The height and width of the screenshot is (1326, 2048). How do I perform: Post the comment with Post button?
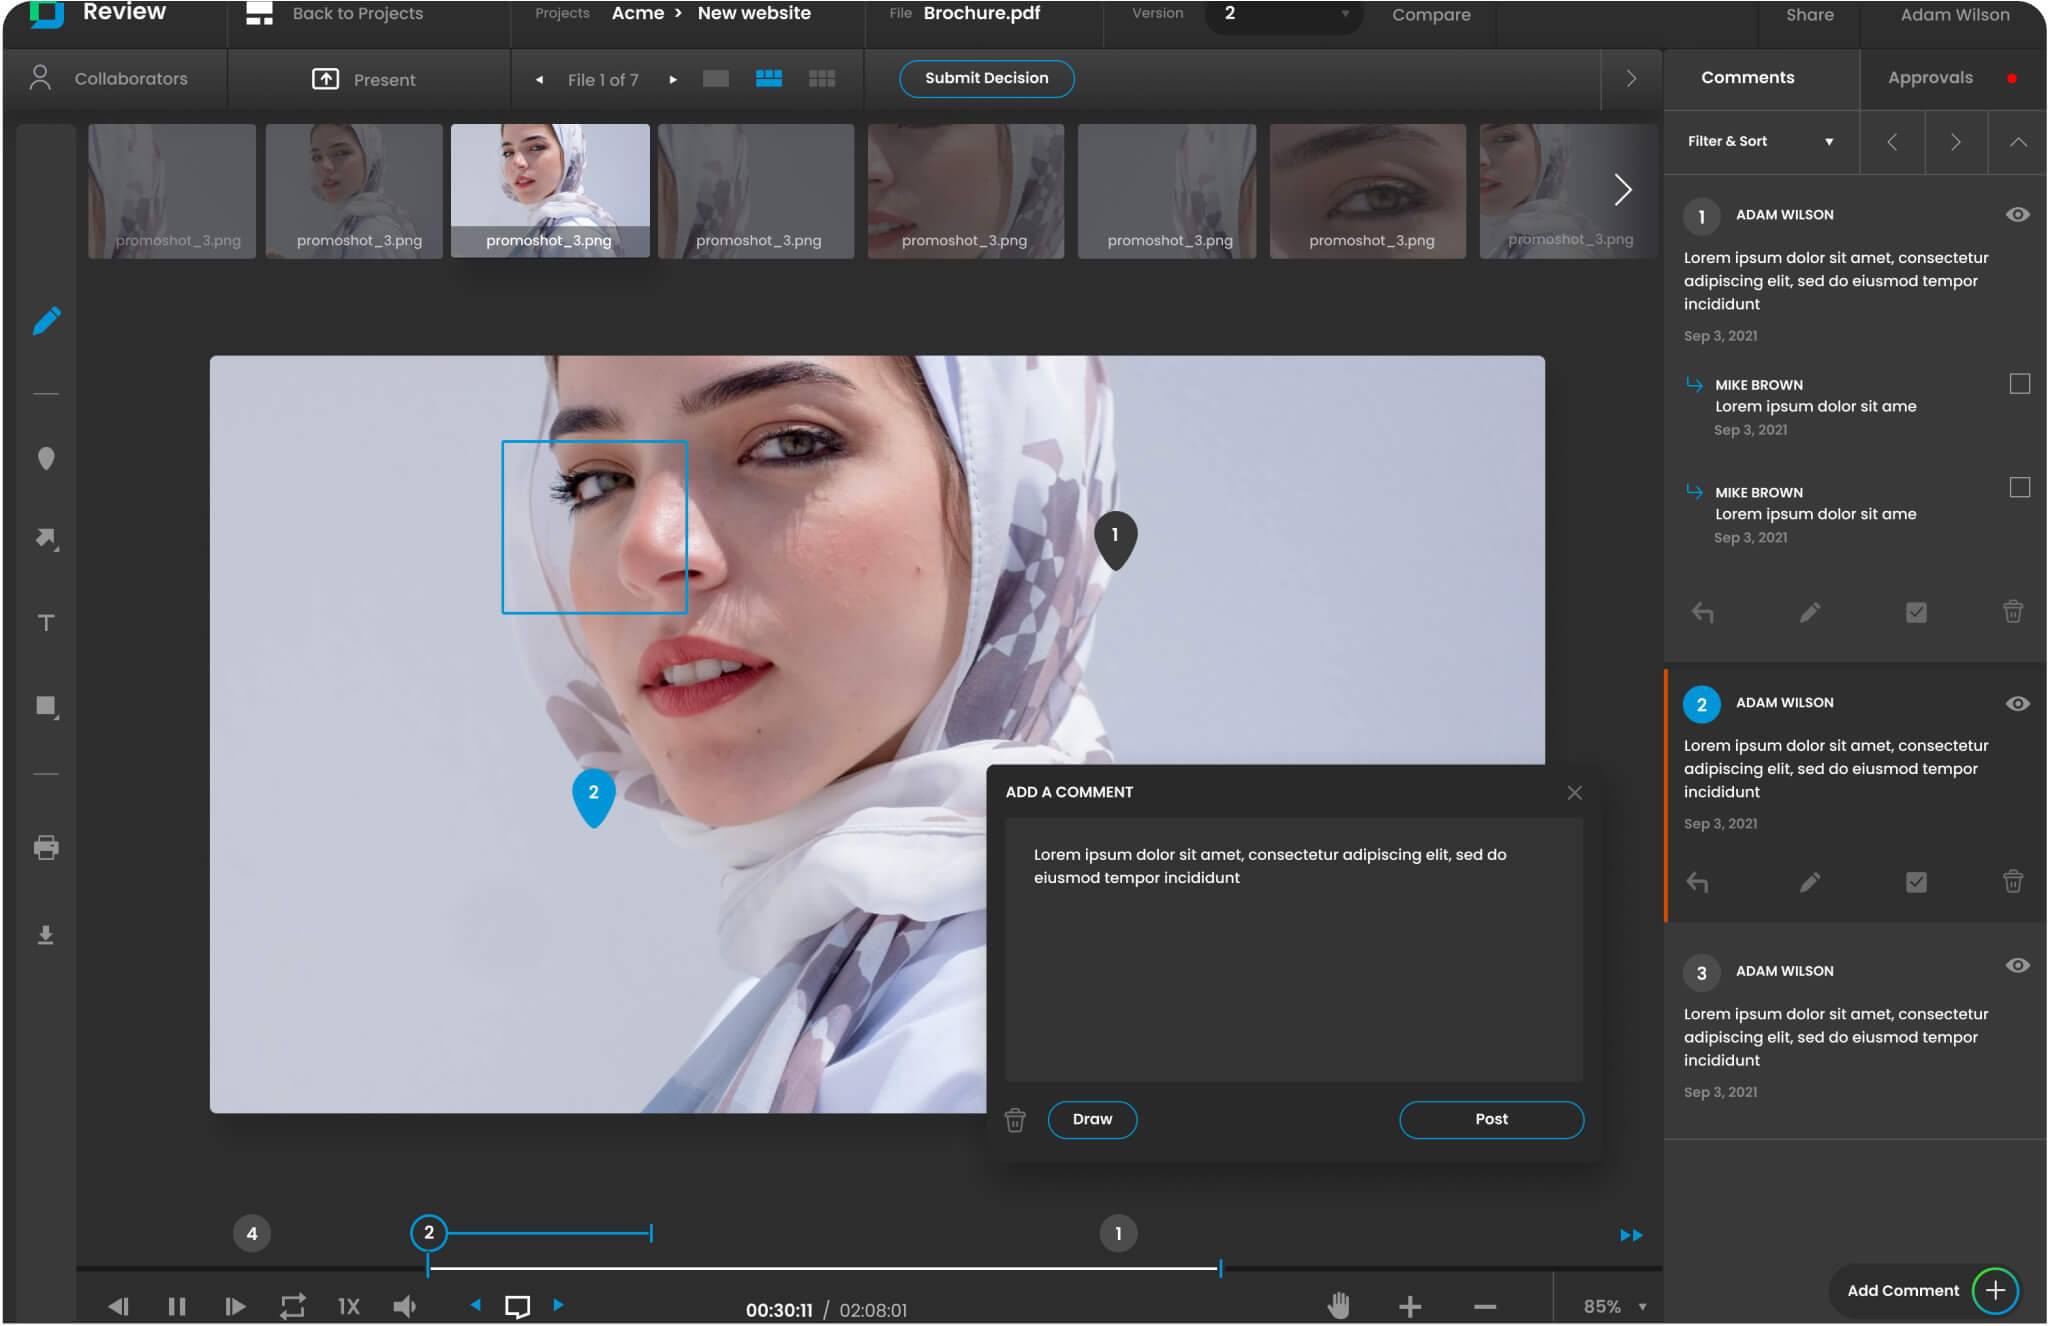click(x=1490, y=1119)
